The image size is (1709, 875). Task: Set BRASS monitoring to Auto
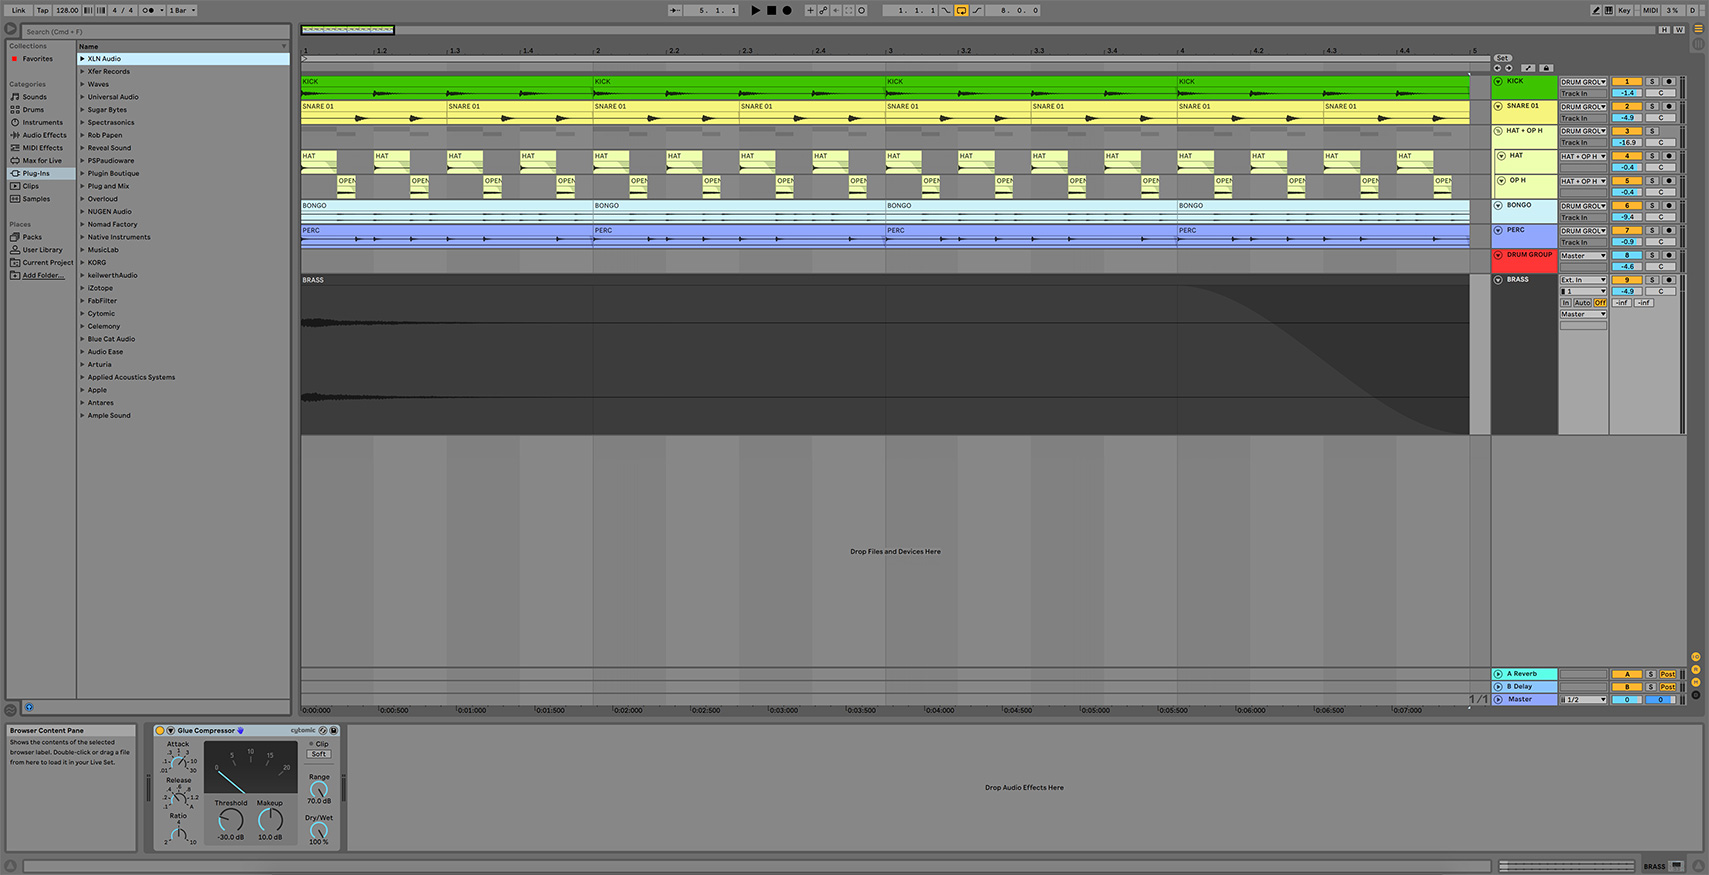(x=1582, y=303)
